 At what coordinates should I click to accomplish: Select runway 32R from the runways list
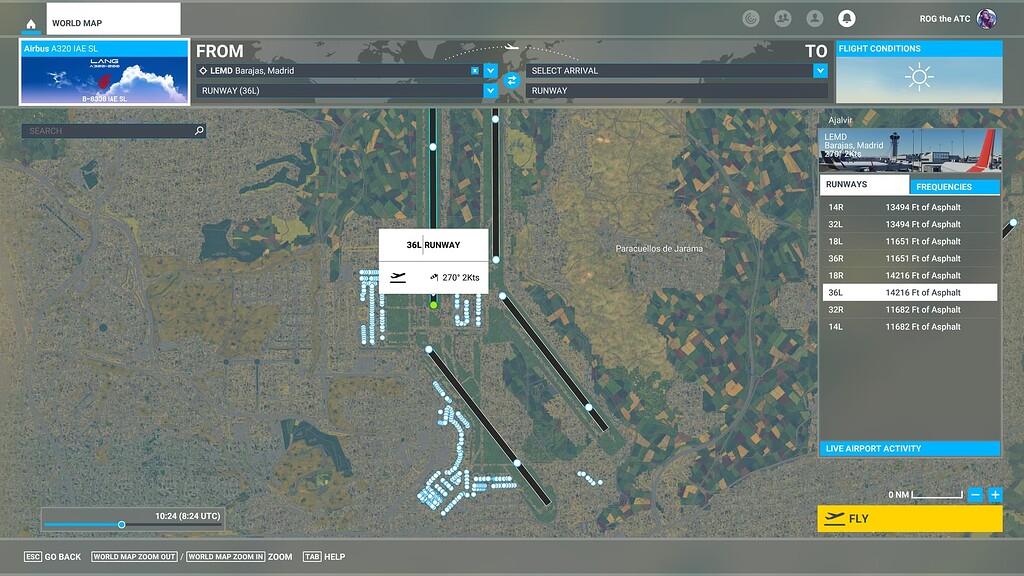coord(910,309)
